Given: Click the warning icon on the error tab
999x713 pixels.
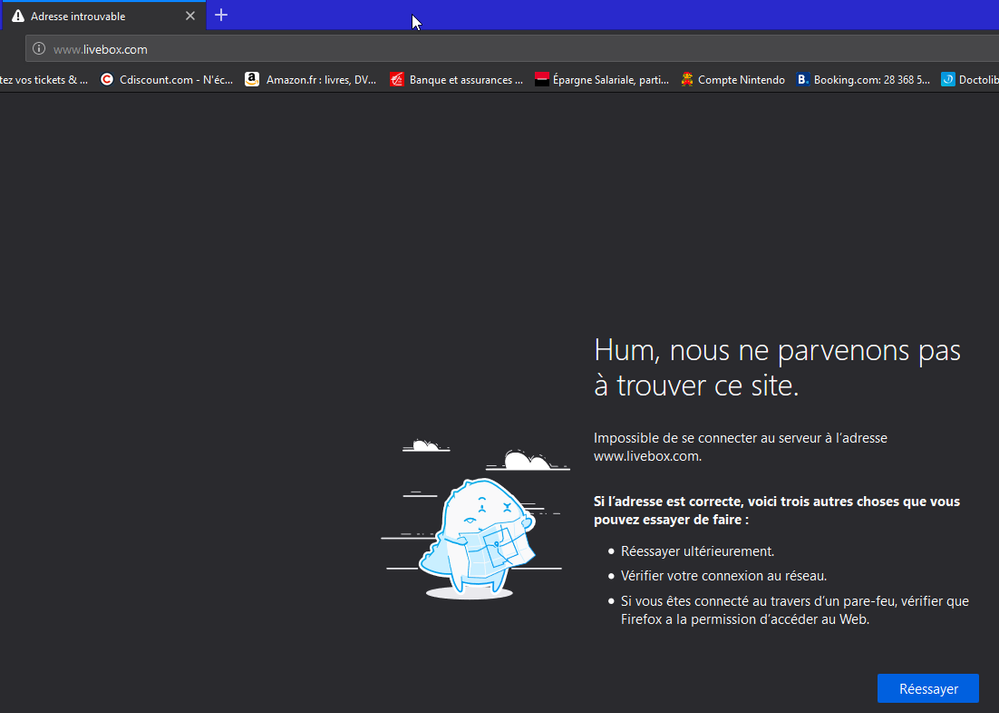Looking at the screenshot, I should (x=16, y=15).
